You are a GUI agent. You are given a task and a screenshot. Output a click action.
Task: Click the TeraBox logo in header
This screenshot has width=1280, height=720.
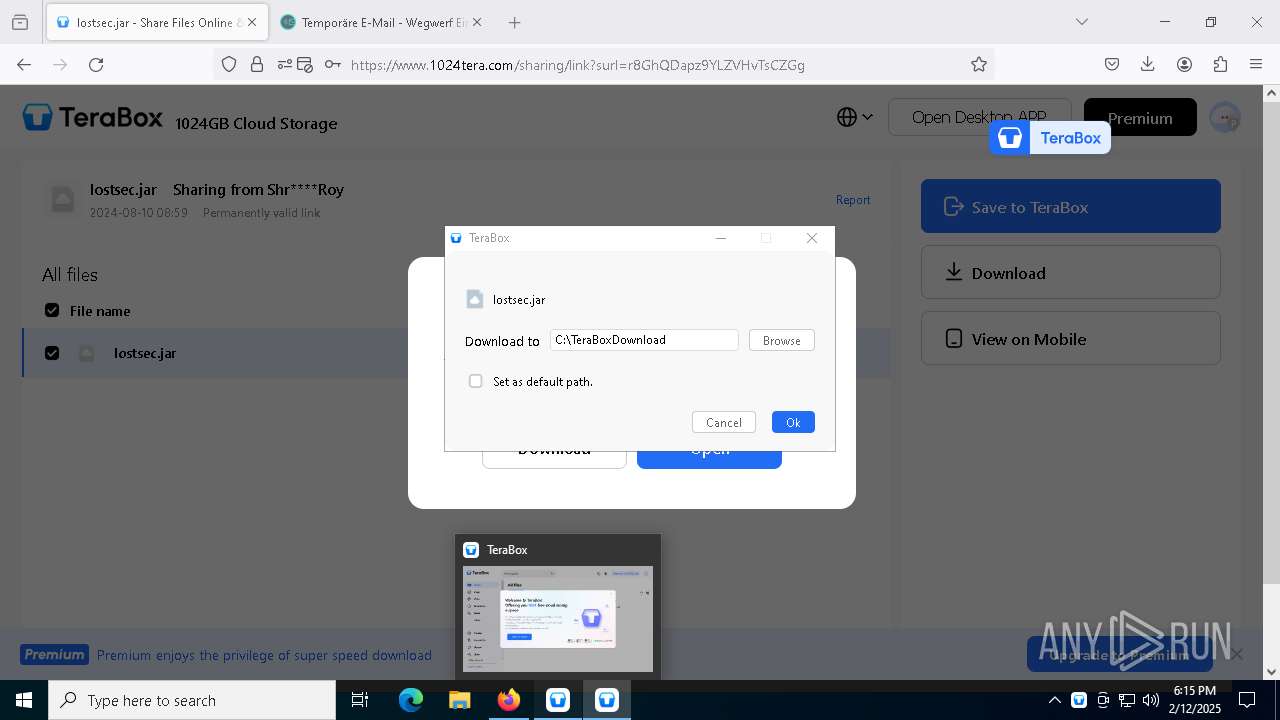tap(92, 117)
